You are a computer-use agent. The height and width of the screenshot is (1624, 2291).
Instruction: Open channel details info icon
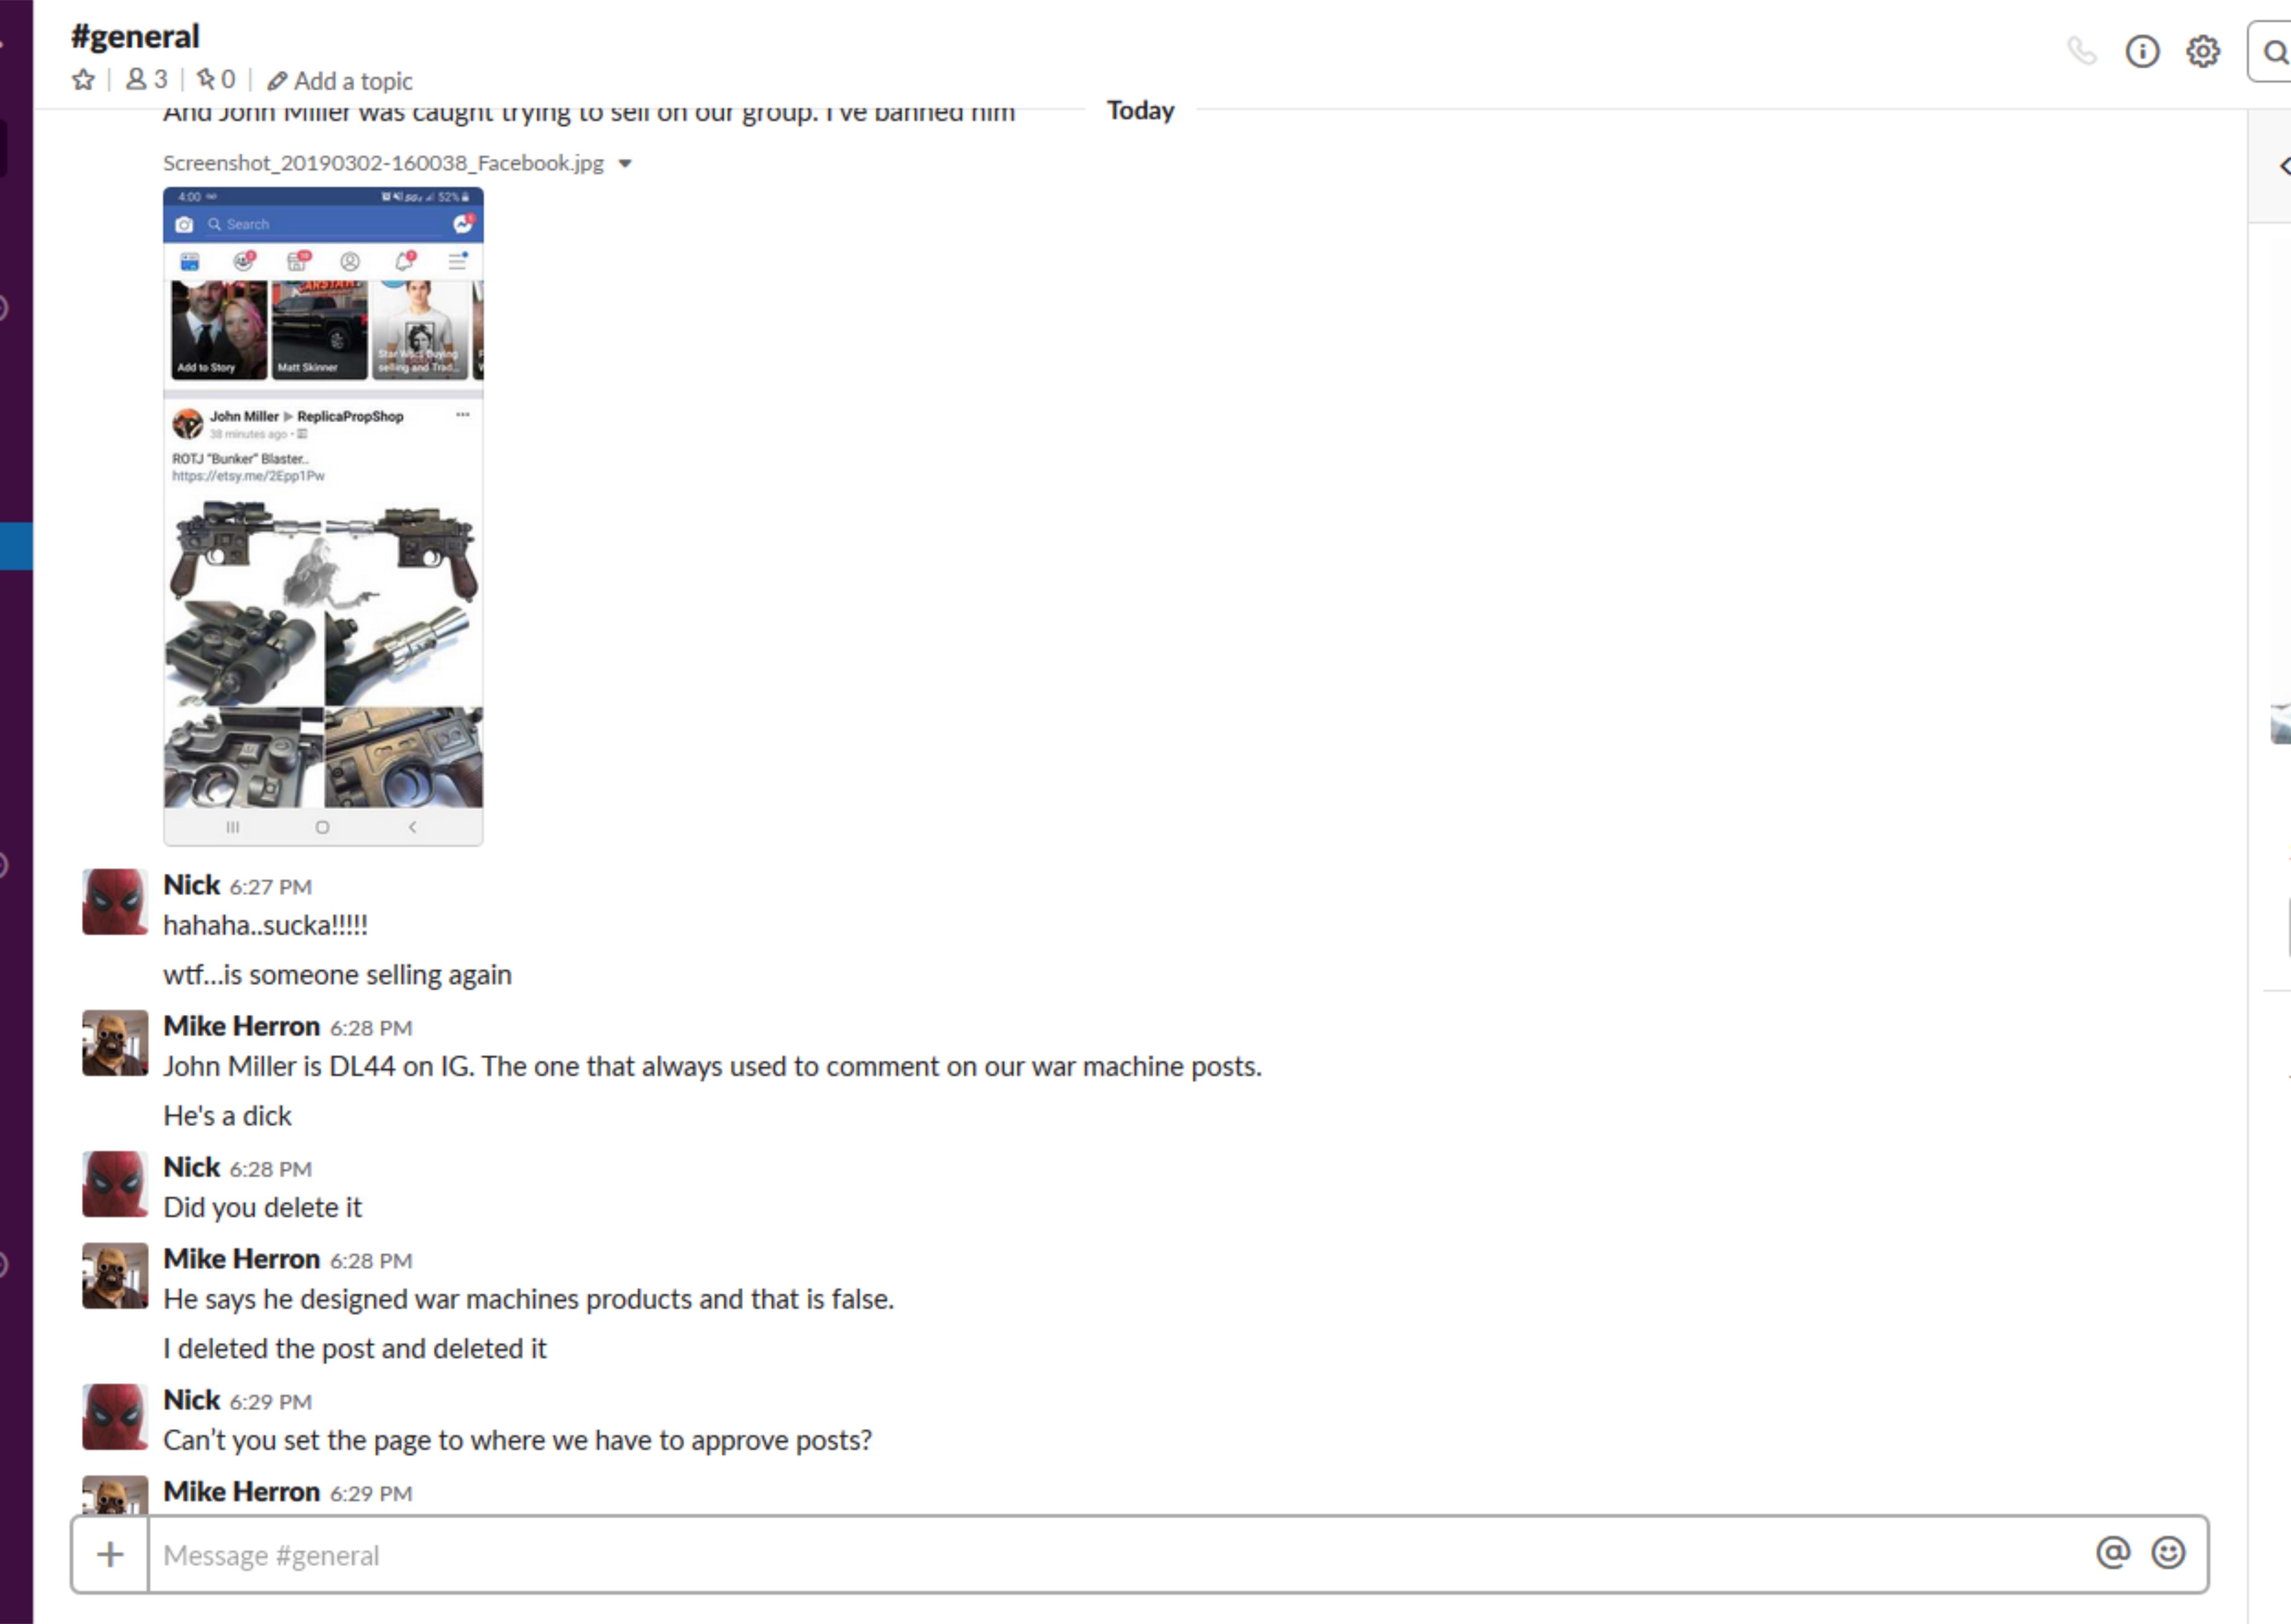tap(2142, 51)
